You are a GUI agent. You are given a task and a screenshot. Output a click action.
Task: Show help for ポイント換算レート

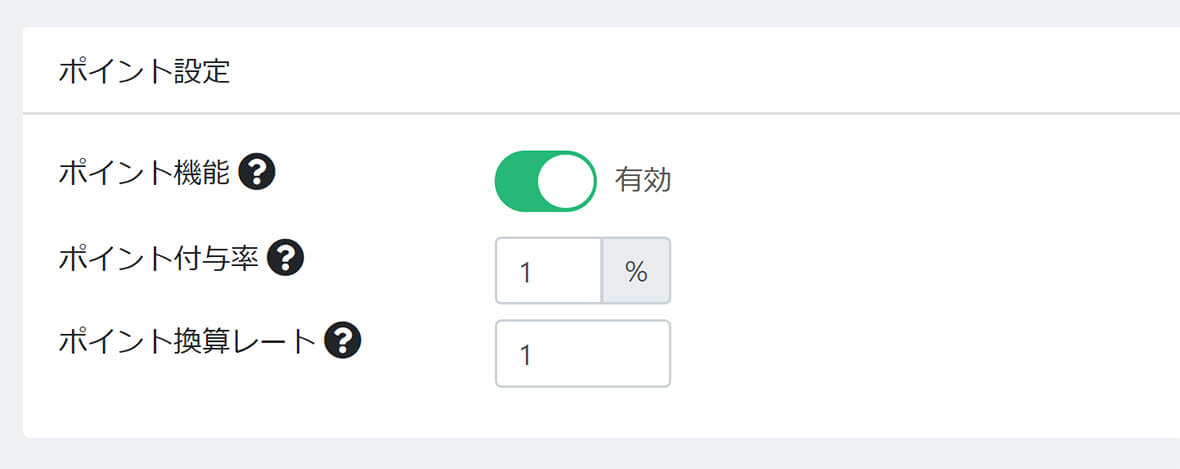(x=343, y=342)
